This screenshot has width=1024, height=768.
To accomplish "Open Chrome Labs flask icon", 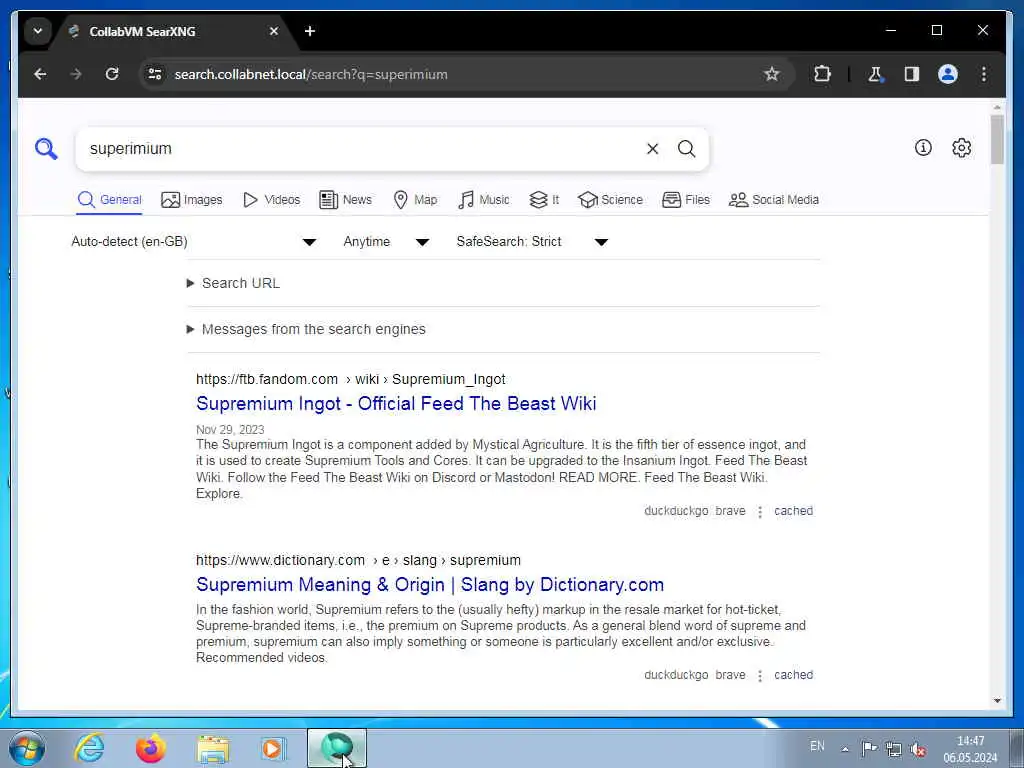I will pos(875,74).
